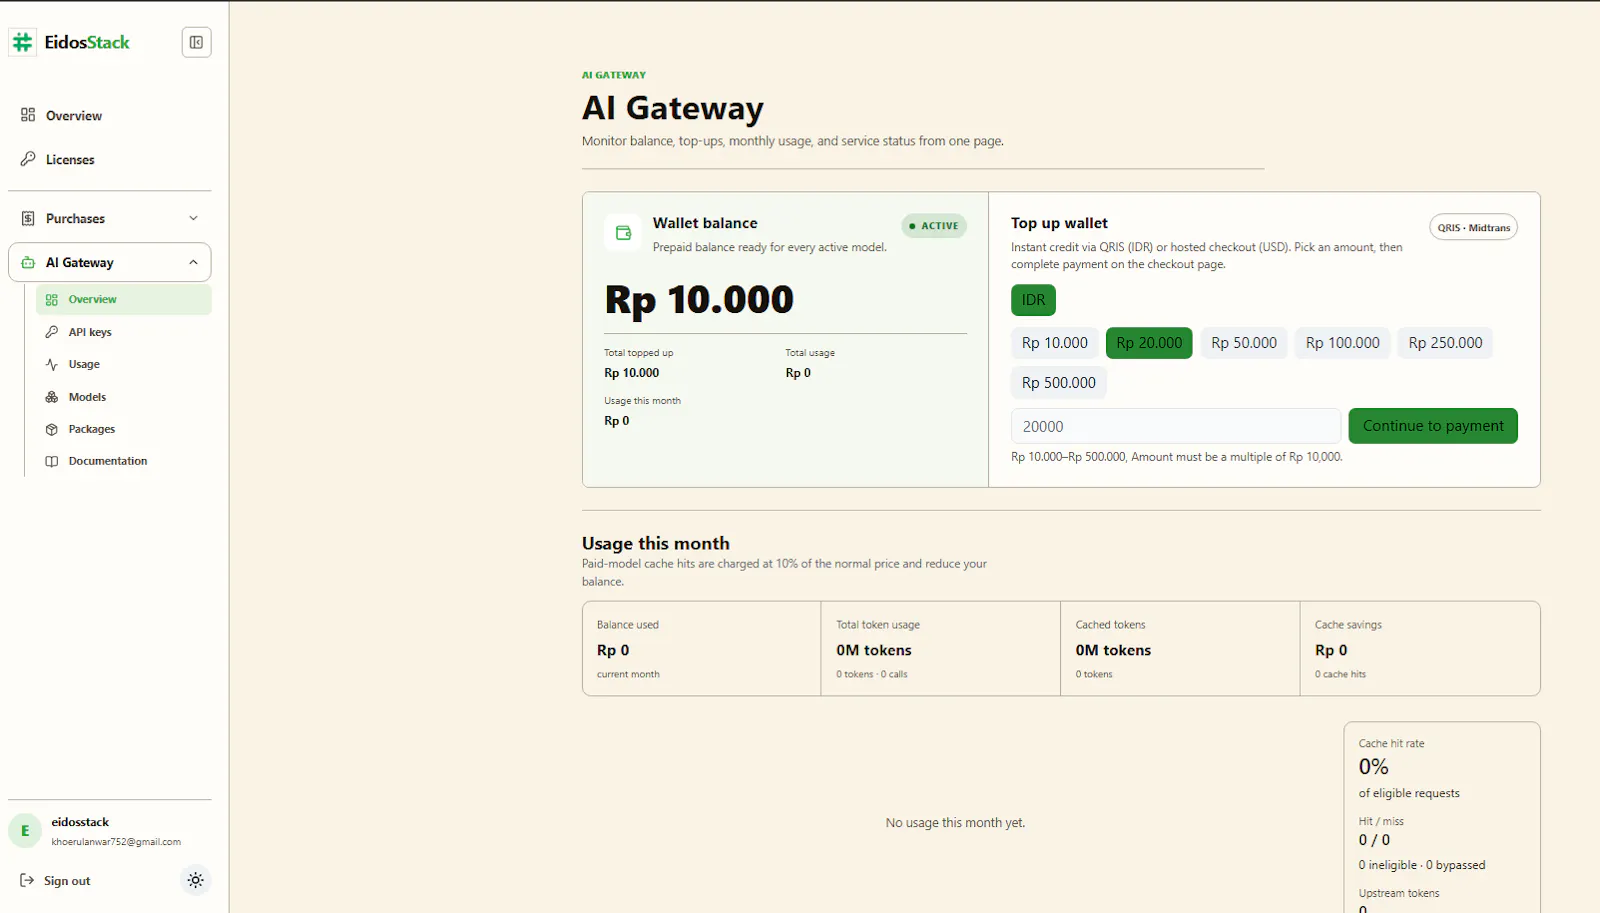Collapse the AI Gateway menu chevron
The image size is (1600, 913).
[193, 262]
